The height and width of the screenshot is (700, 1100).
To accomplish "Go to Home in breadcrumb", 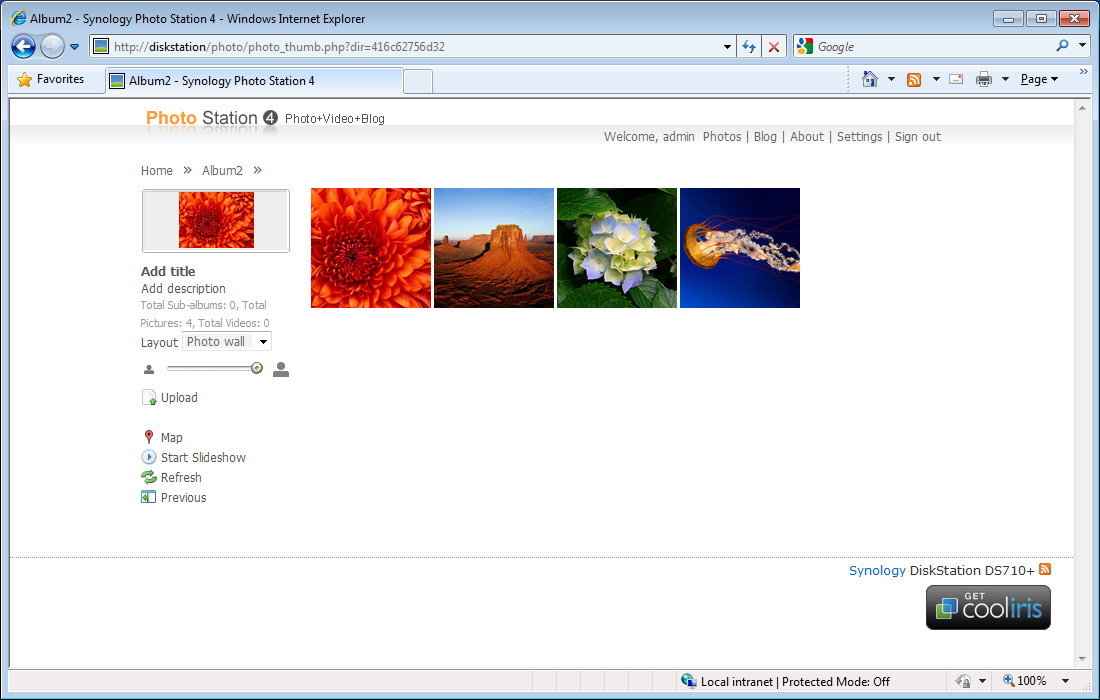I will click(156, 170).
